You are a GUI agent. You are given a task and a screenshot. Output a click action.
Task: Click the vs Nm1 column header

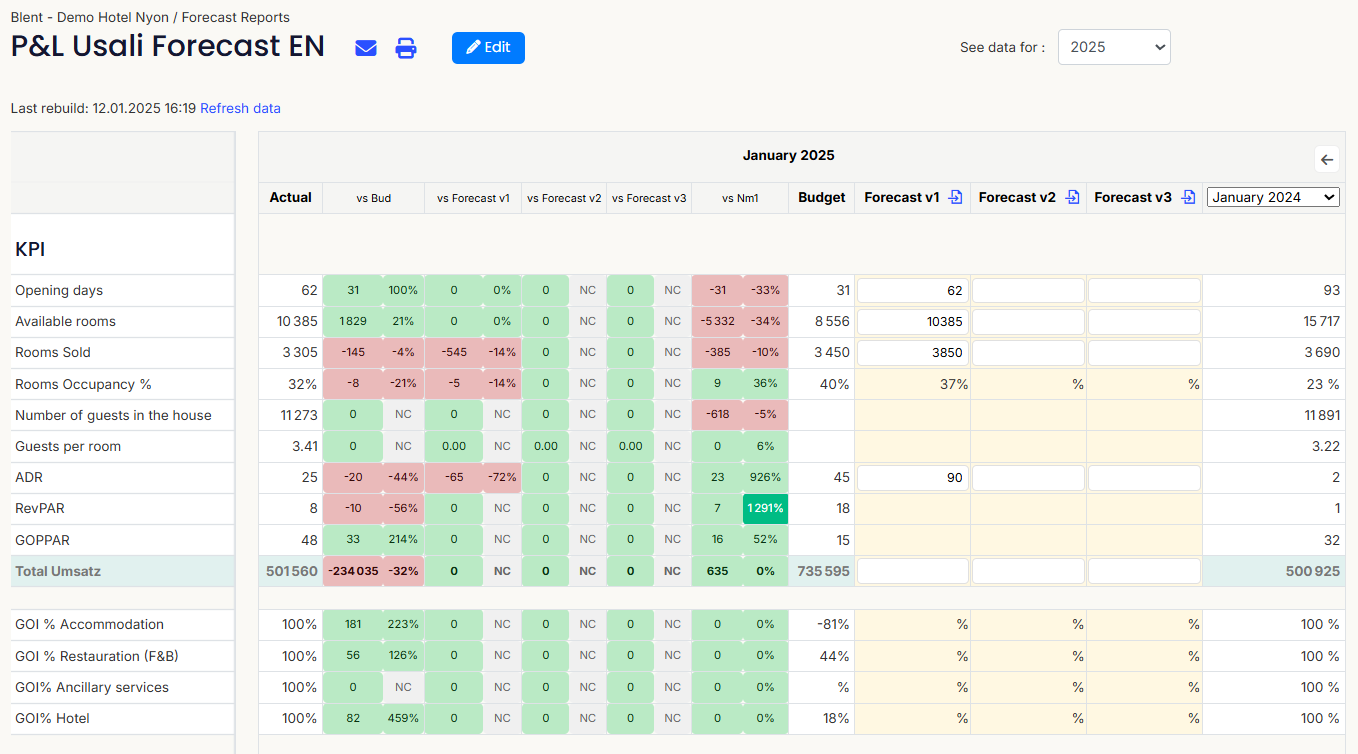point(740,198)
